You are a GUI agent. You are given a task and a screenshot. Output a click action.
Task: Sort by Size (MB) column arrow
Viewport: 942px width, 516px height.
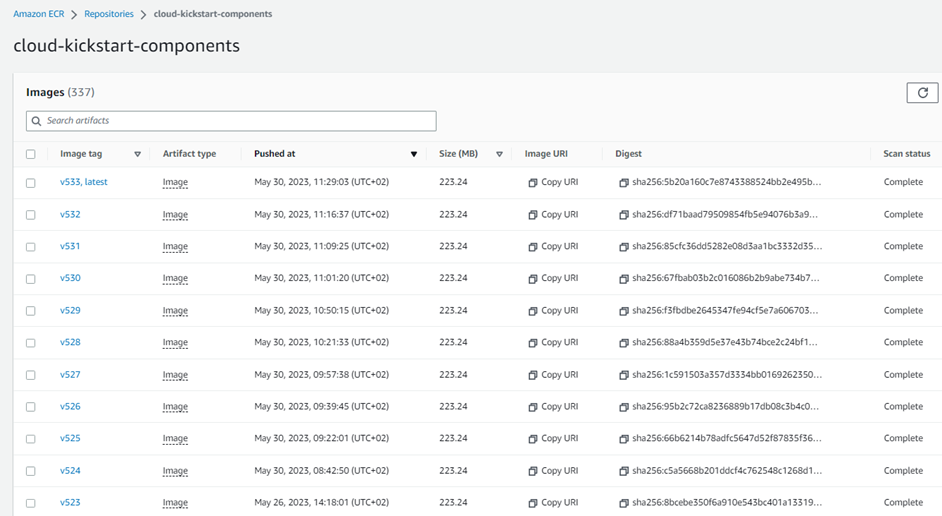pos(499,154)
